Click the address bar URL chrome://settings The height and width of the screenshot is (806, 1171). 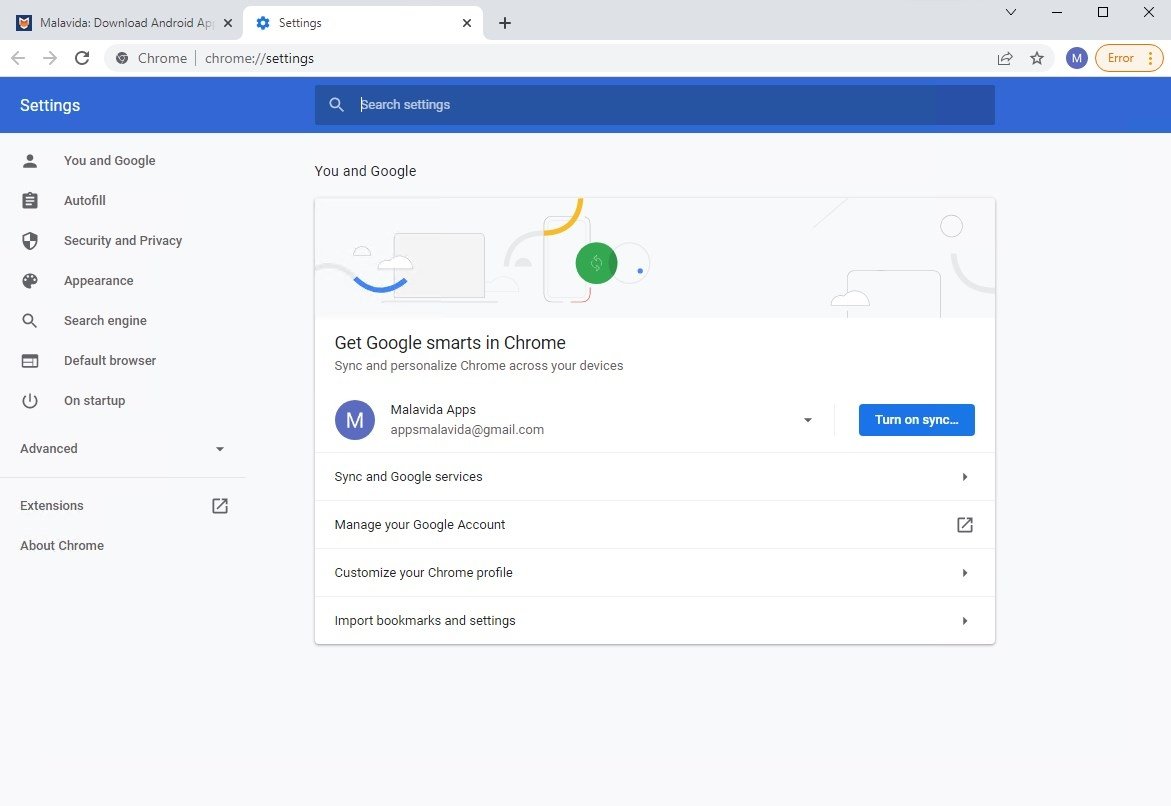[x=259, y=58]
